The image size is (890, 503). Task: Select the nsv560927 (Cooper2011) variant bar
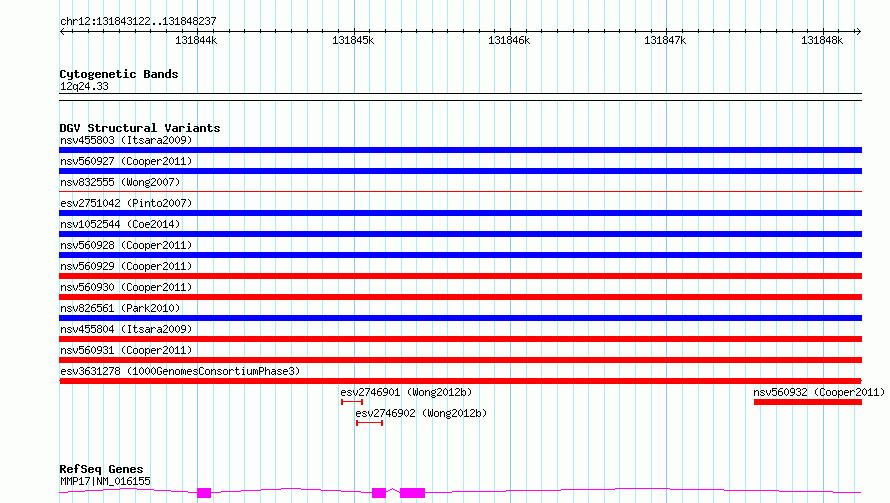tap(460, 171)
